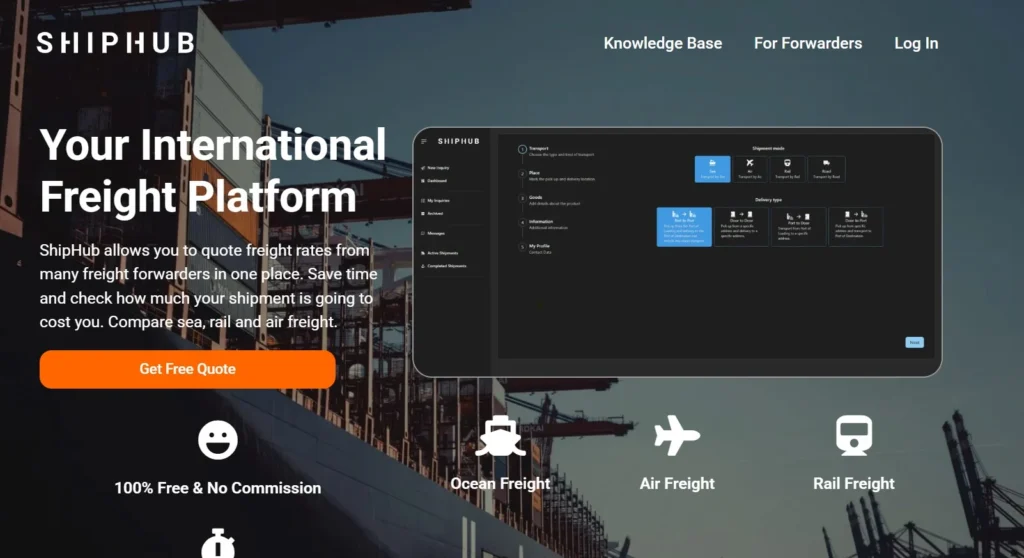Select the Door to Door delivery type
Viewport: 1024px width, 558px height.
[x=741, y=227]
